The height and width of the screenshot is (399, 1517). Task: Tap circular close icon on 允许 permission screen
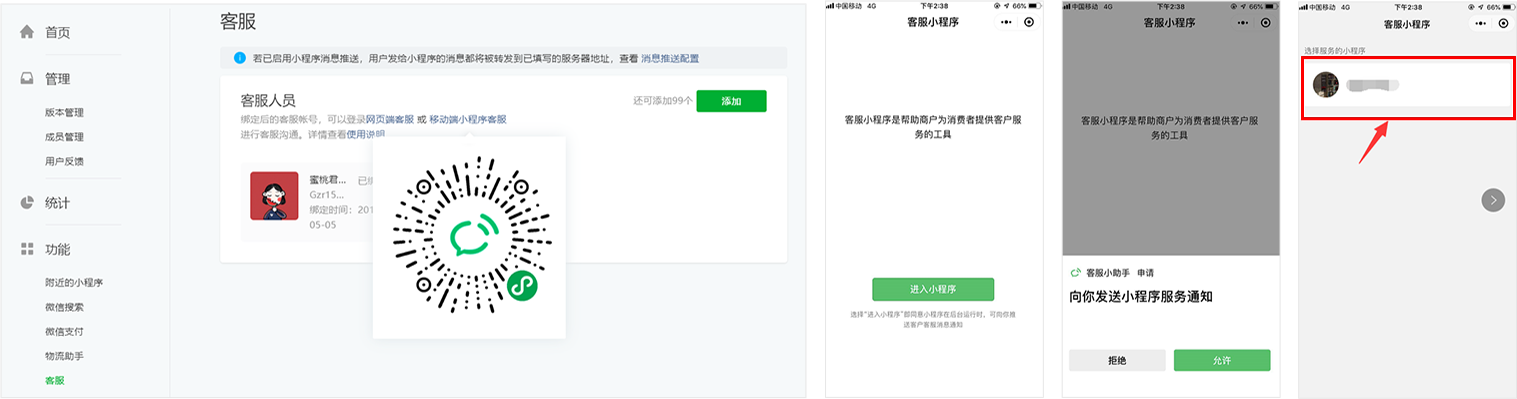coord(1267,21)
